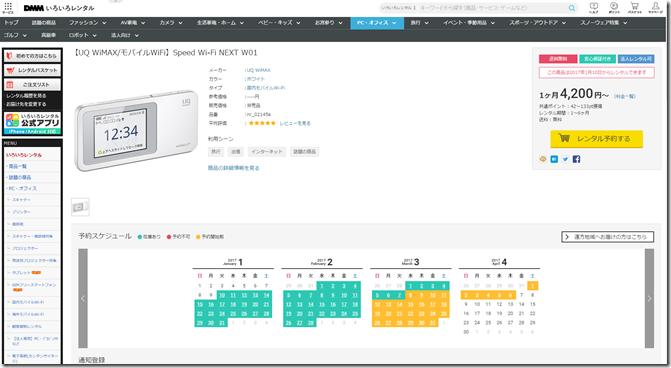Select February 14 in the calendar
Image resolution: width=671 pixels, height=368 pixels.
311,304
